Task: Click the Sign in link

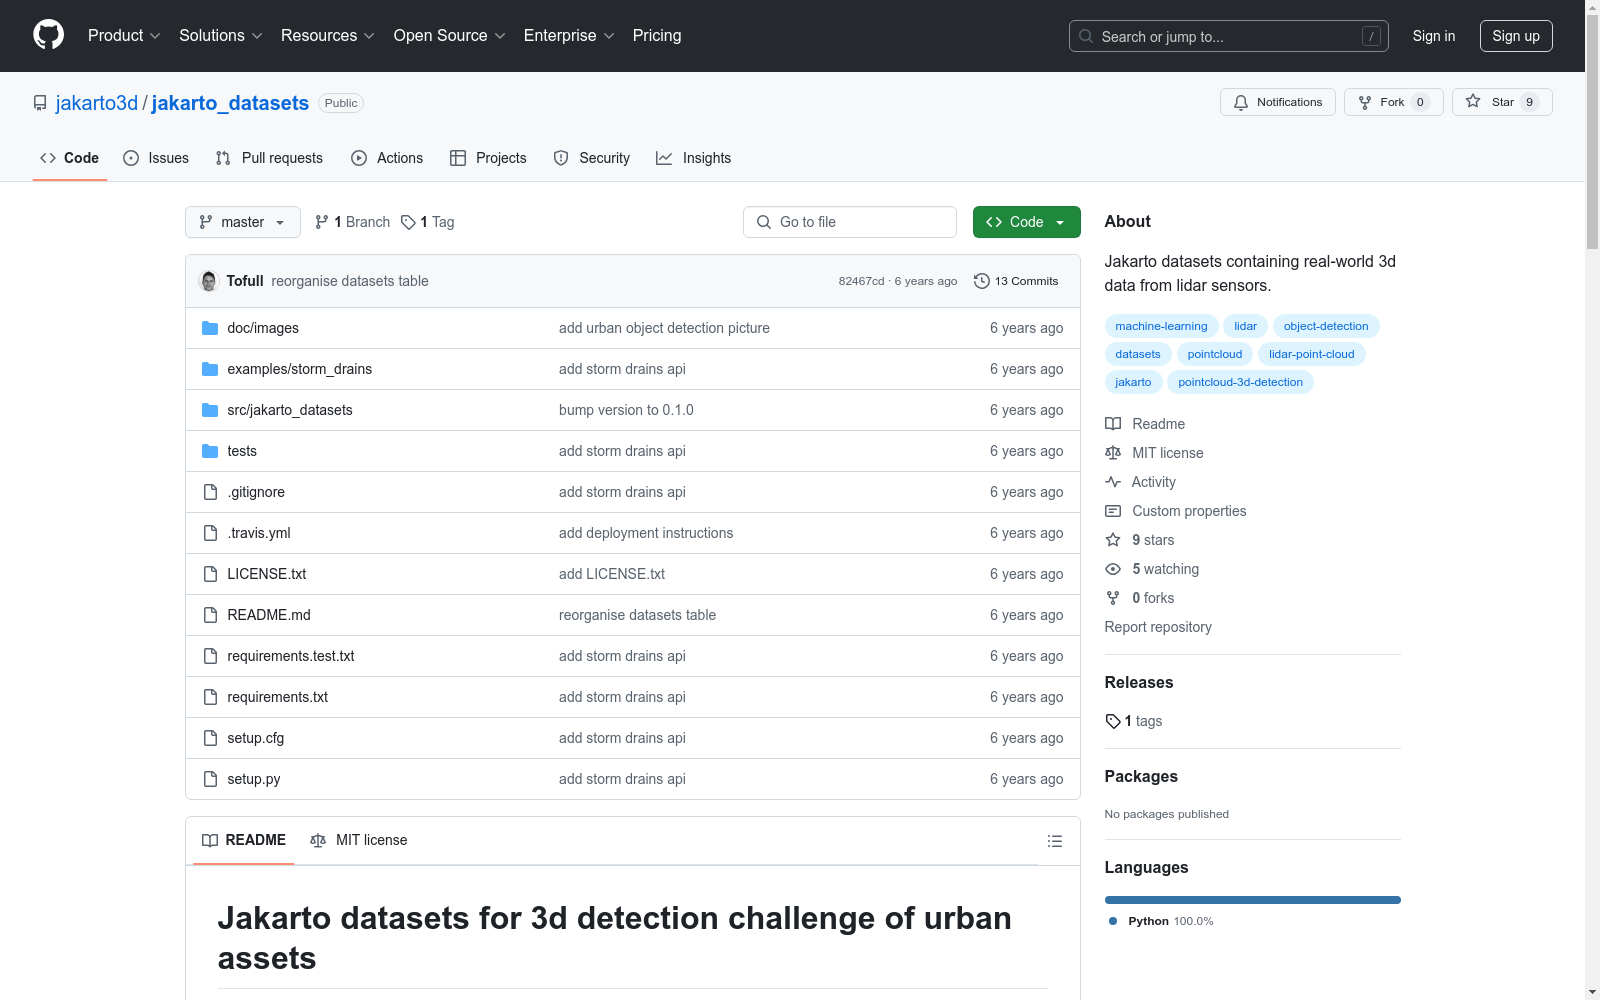Action: (x=1434, y=36)
